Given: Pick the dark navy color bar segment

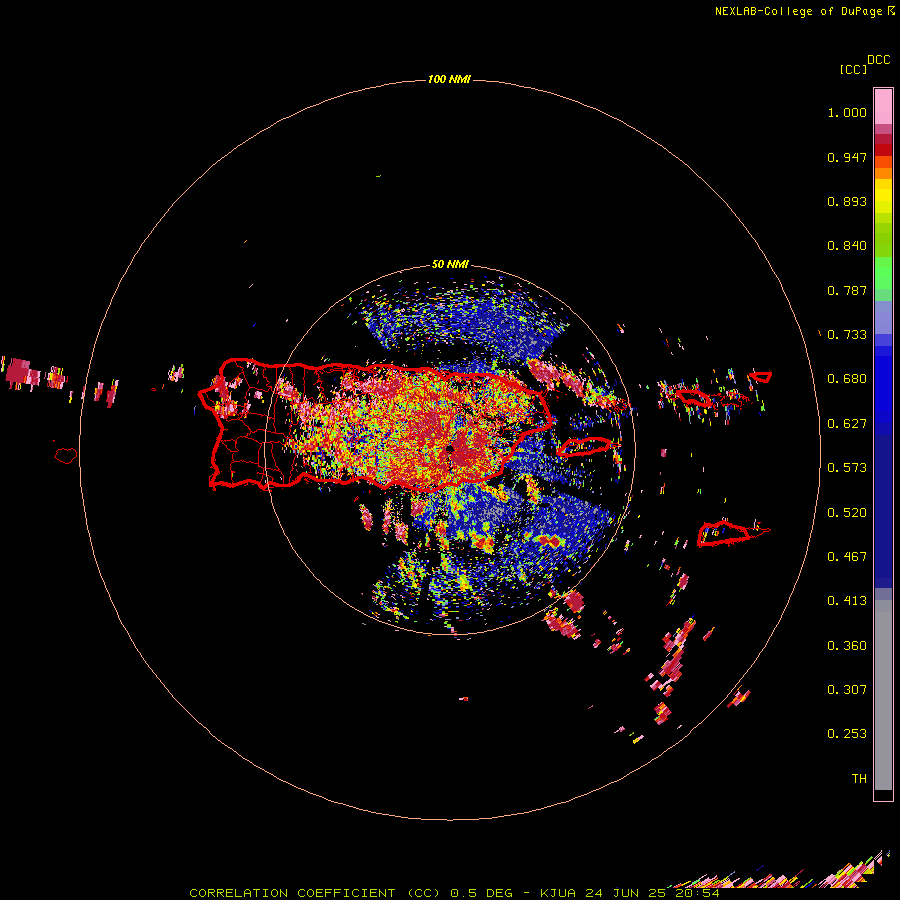Looking at the screenshot, I should [883, 511].
